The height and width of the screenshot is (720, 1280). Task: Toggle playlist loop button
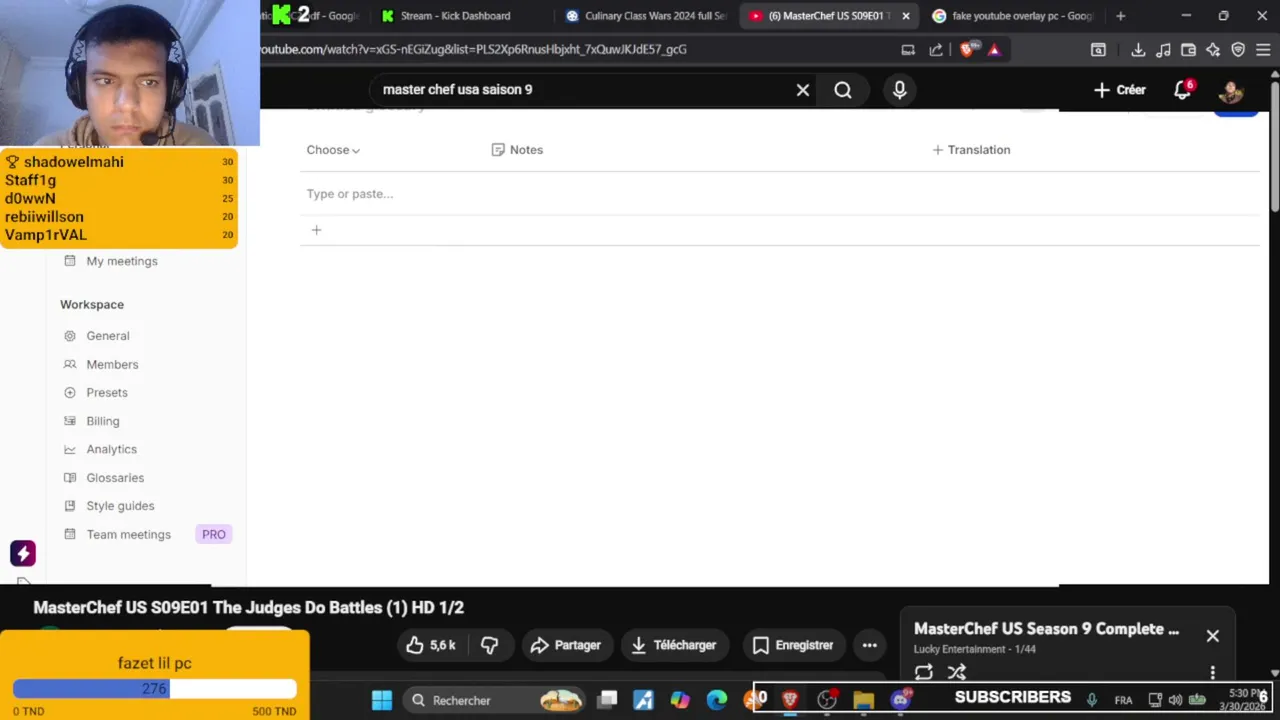tap(924, 672)
